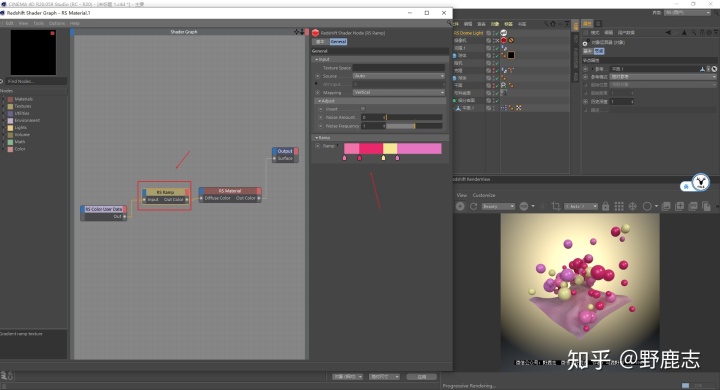720x390 pixels.
Task: Click the red Redshift camera tag icon
Action: 504,40
